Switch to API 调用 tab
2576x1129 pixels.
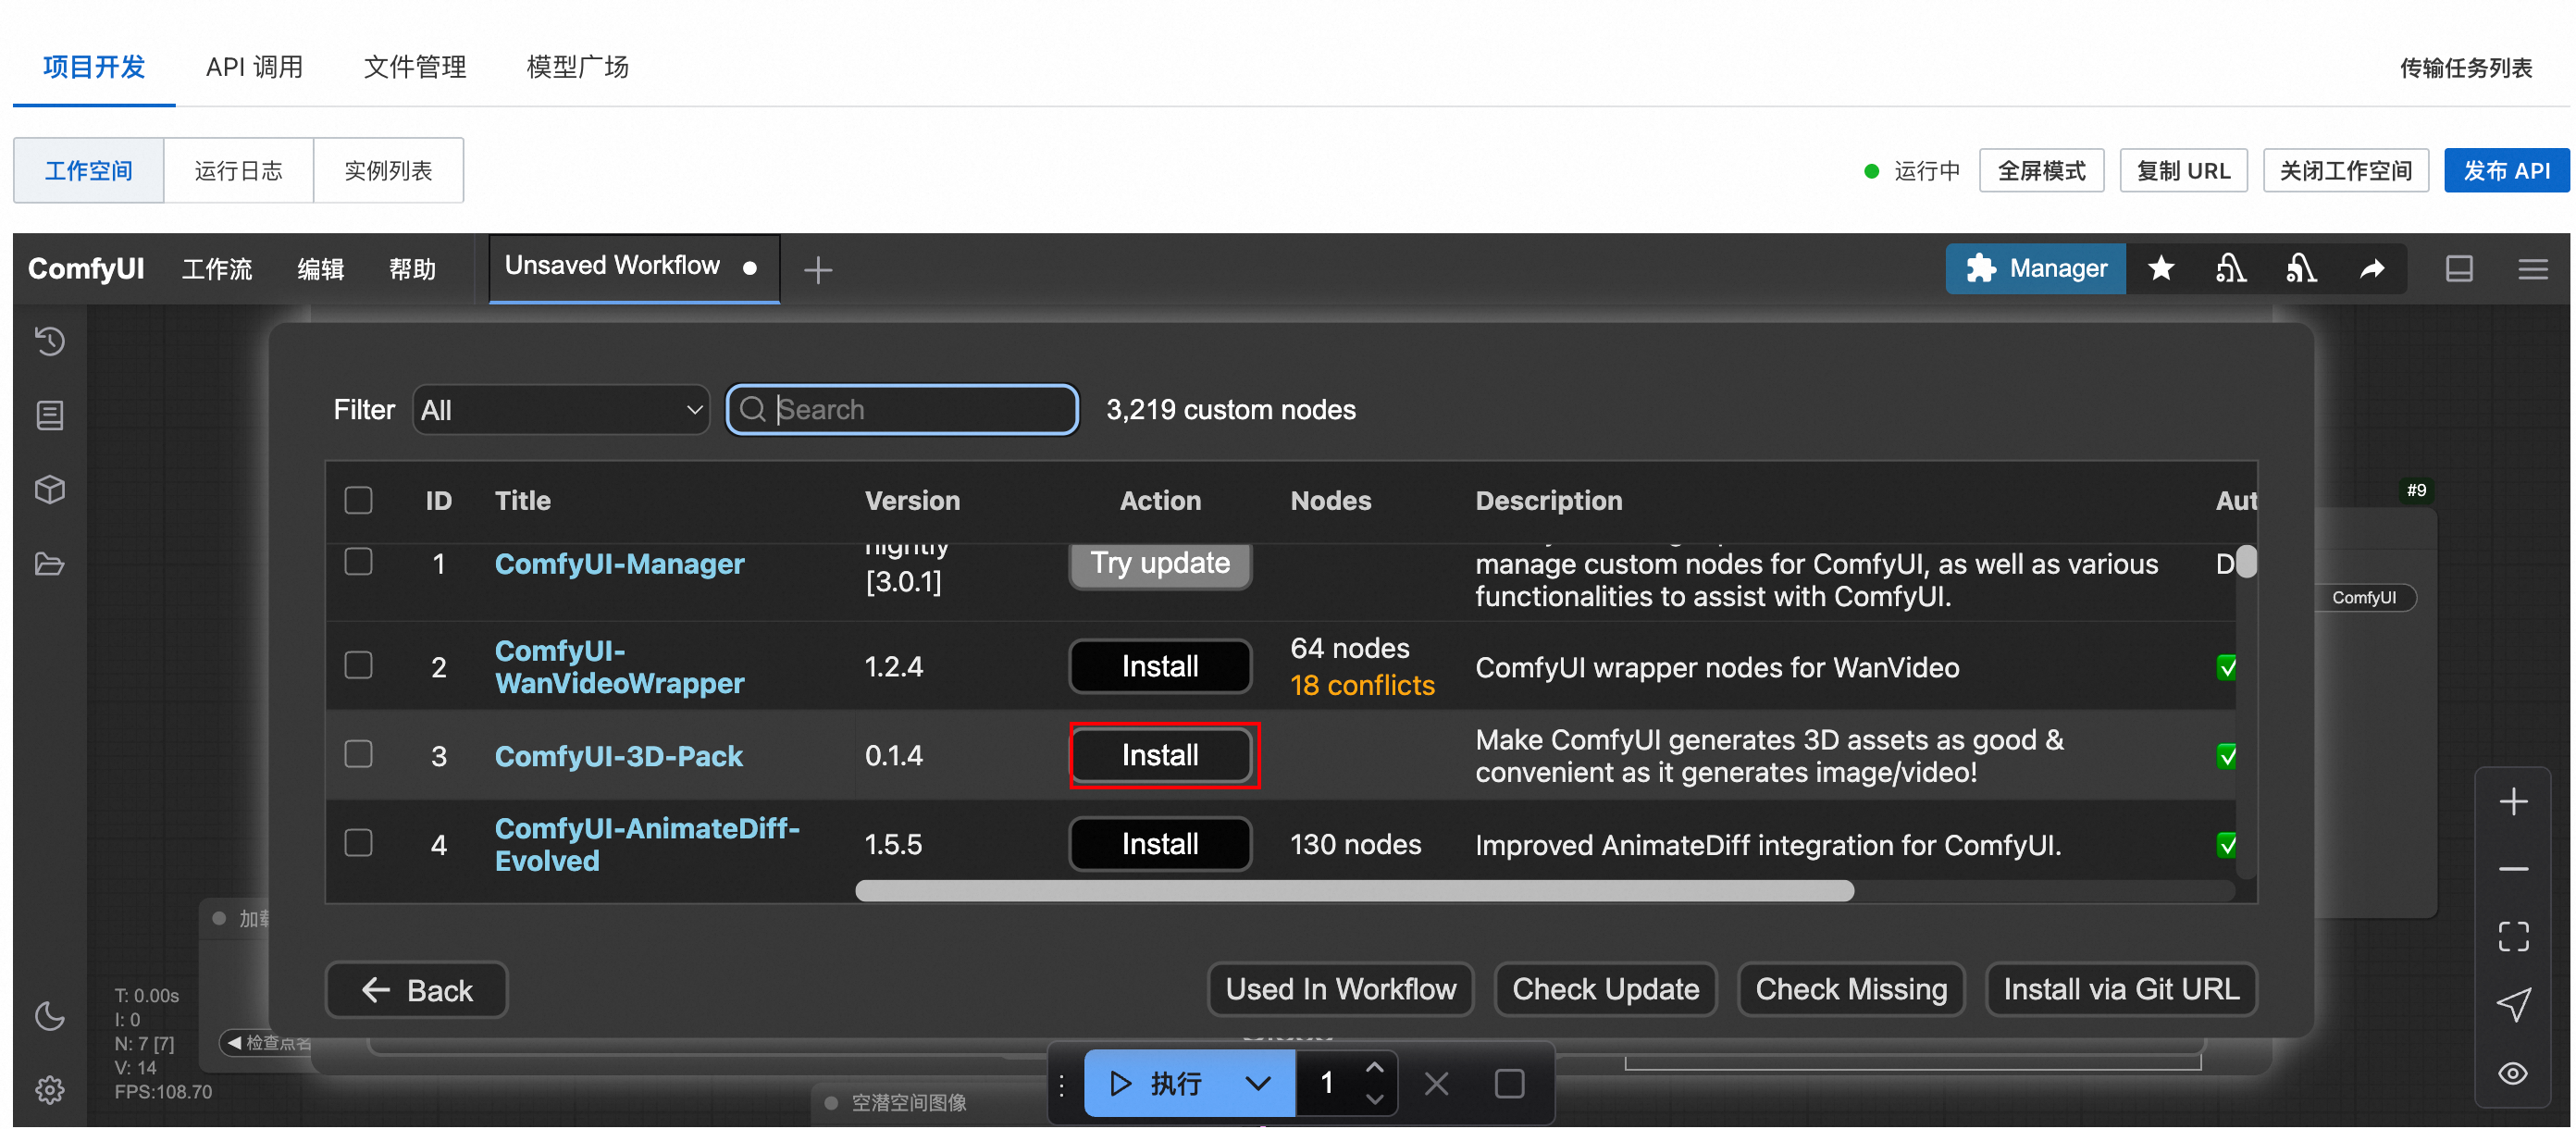[254, 67]
